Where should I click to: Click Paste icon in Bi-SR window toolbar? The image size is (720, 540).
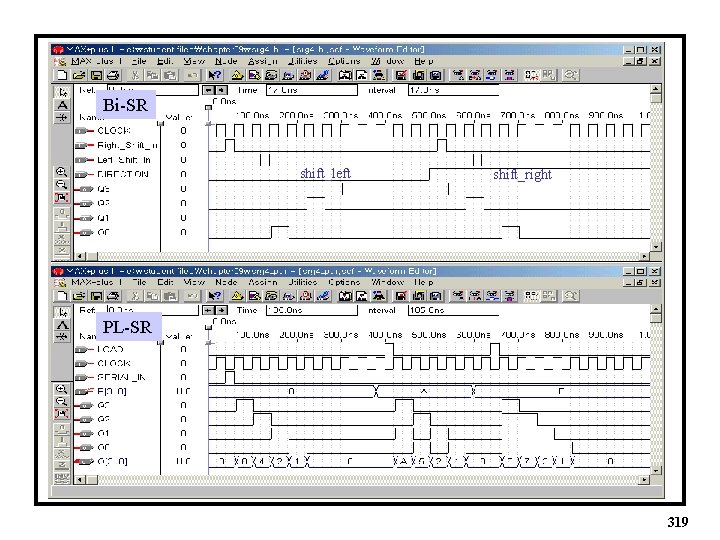point(170,75)
